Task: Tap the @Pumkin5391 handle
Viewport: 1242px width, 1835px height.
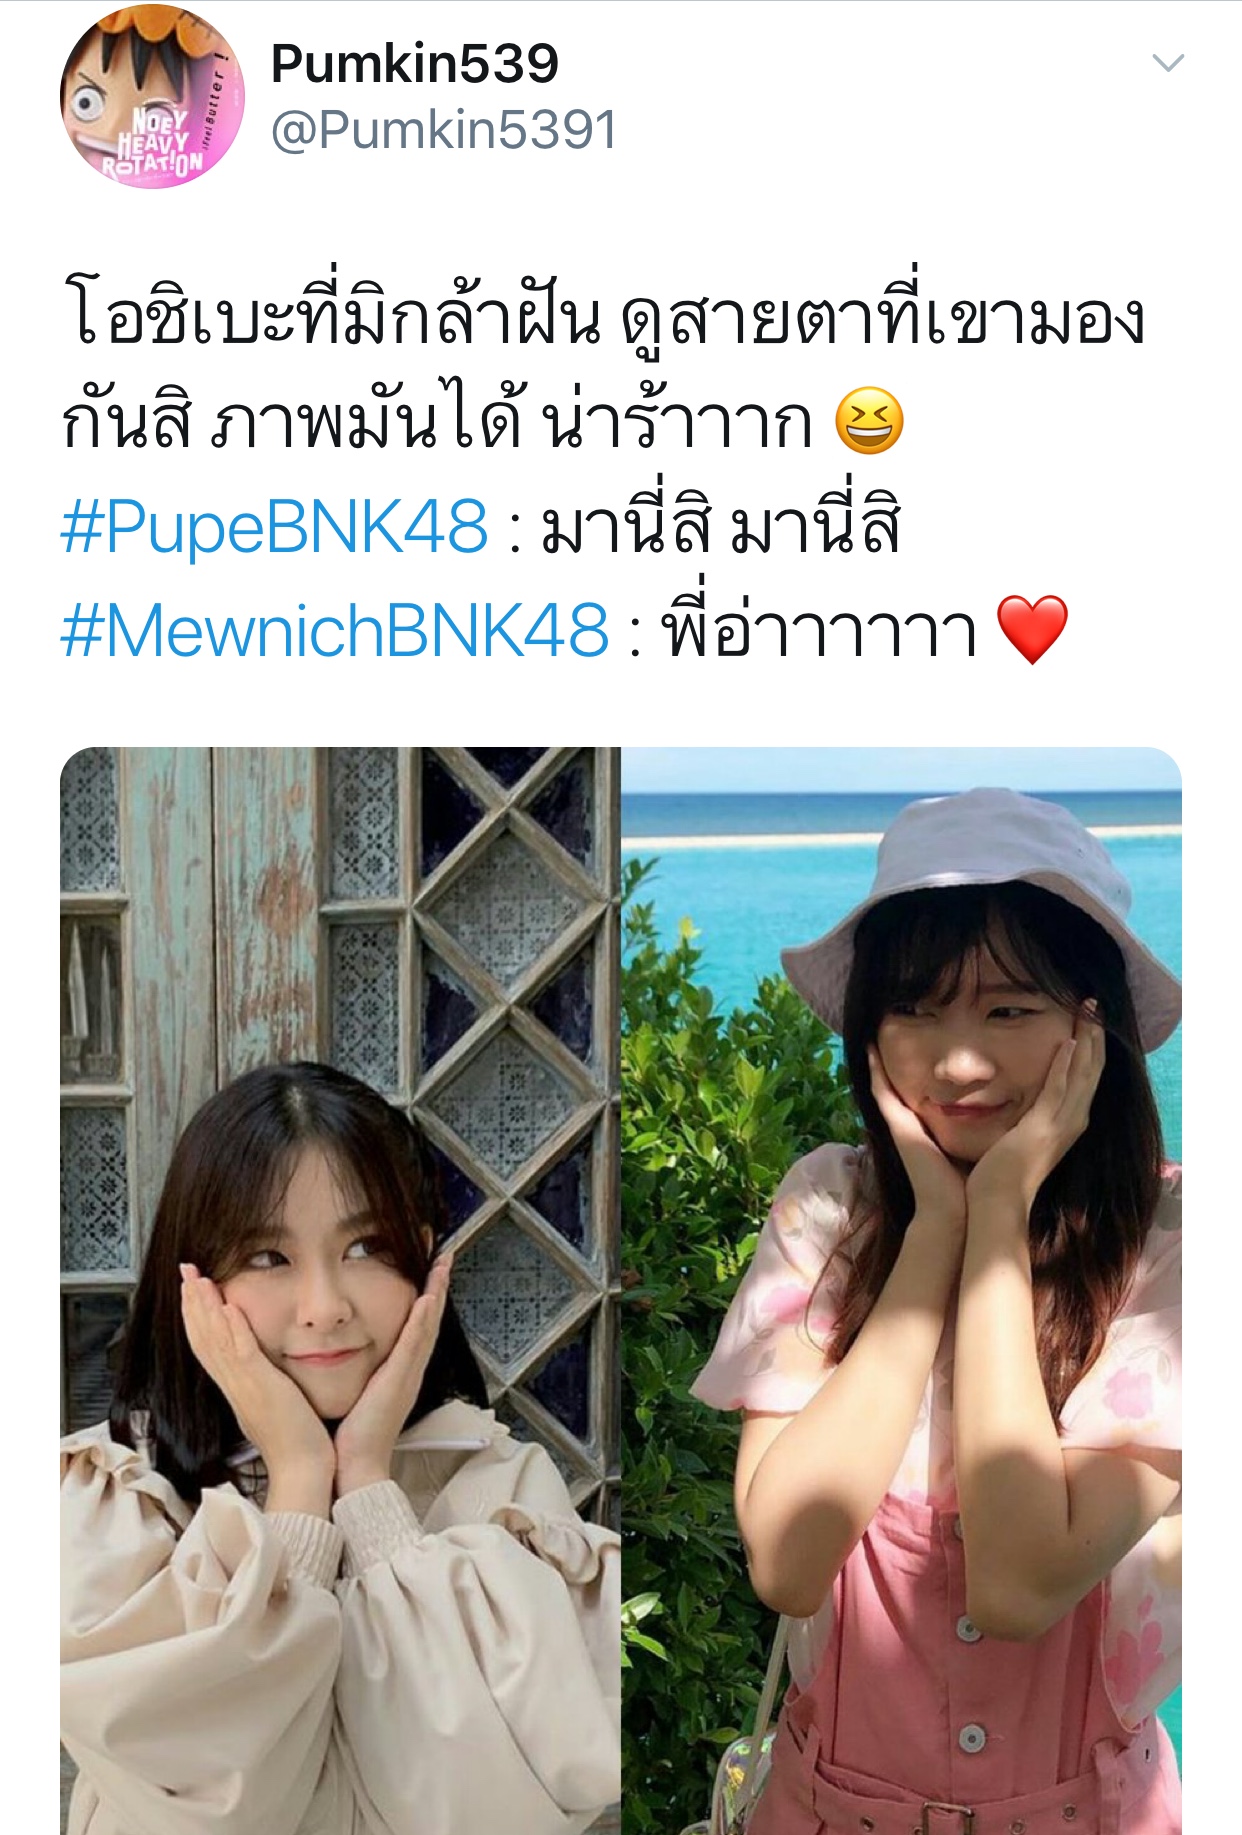Action: [x=444, y=130]
